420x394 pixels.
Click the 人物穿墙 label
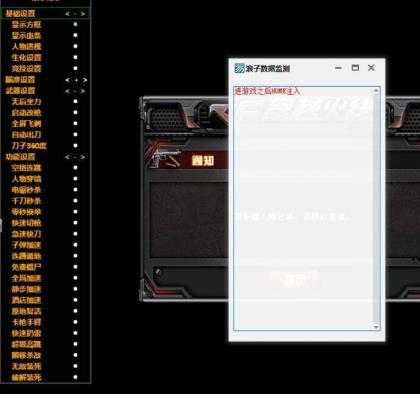tap(26, 179)
